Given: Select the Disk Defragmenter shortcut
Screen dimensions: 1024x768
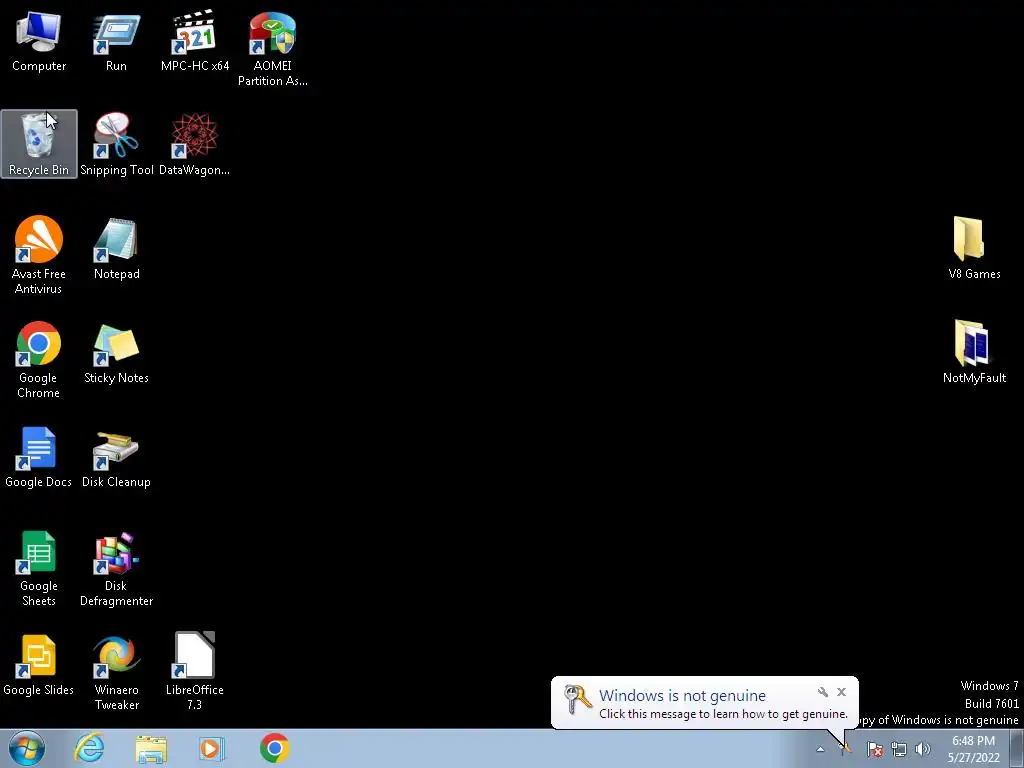Looking at the screenshot, I should [116, 568].
